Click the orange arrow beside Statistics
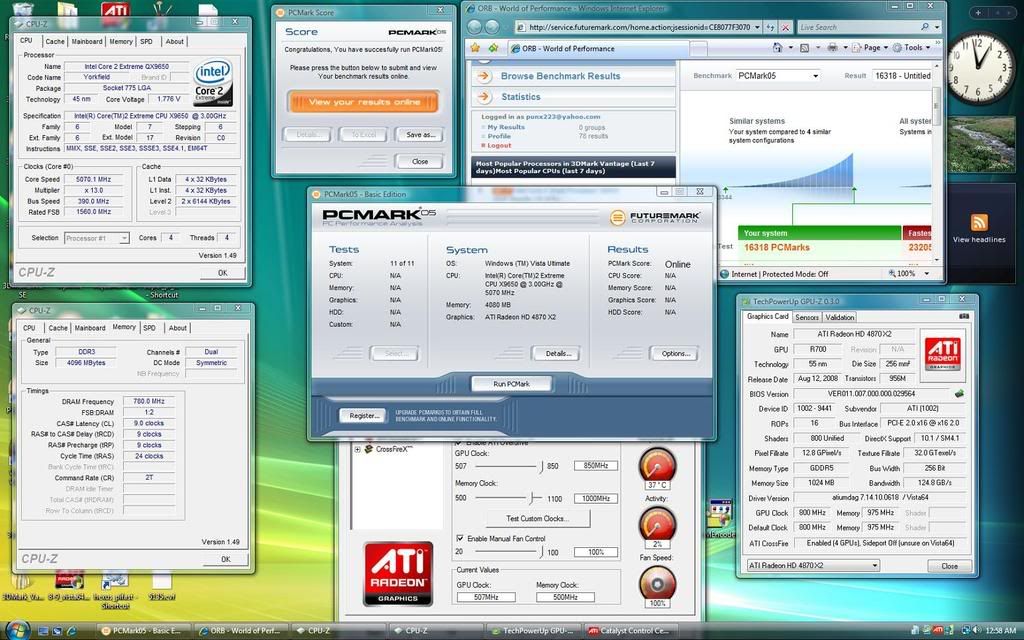The width and height of the screenshot is (1024, 640). click(484, 97)
